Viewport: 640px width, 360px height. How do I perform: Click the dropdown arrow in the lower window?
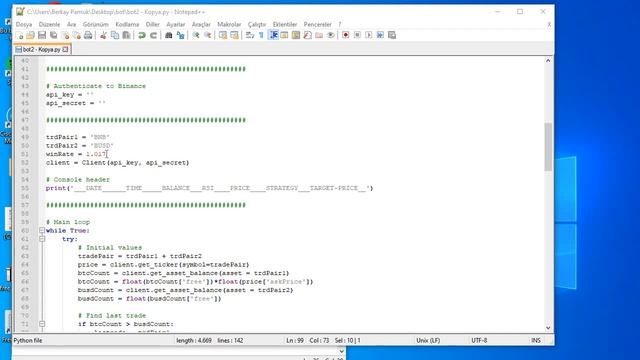341,351
